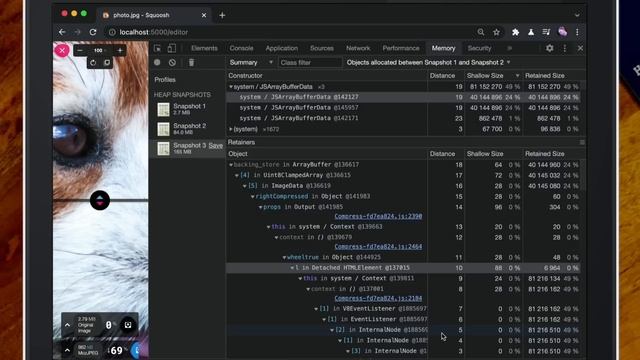
Task: Bookmark this page with star icon
Action: (x=496, y=32)
